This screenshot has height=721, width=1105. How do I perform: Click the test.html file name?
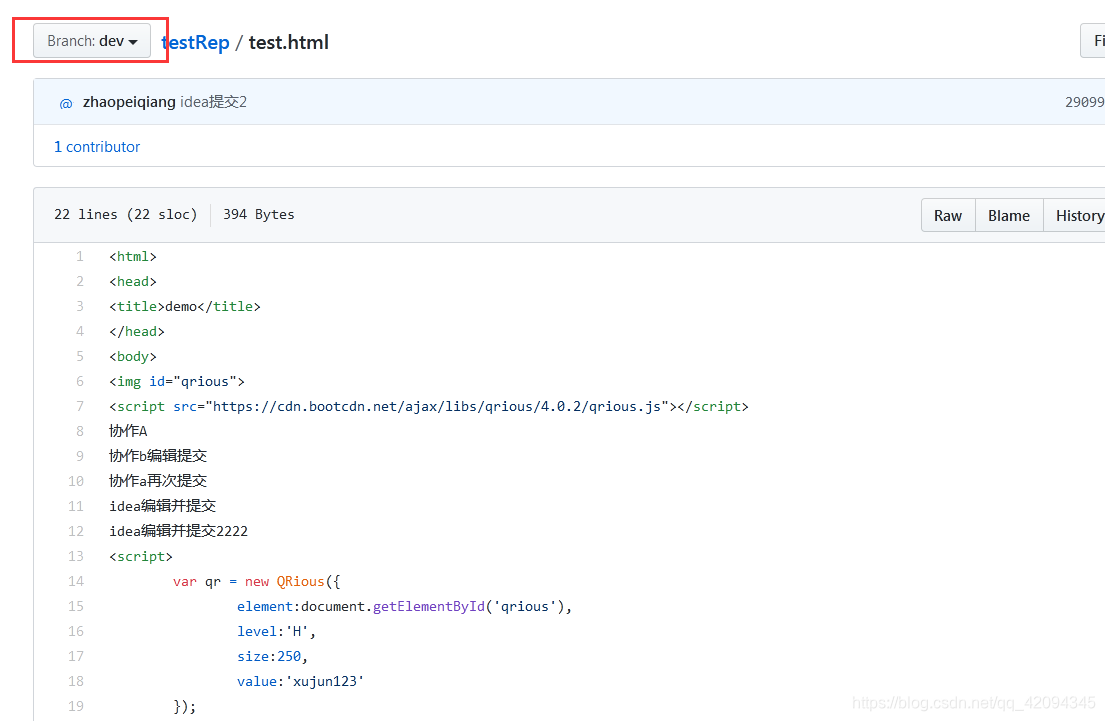(x=288, y=42)
